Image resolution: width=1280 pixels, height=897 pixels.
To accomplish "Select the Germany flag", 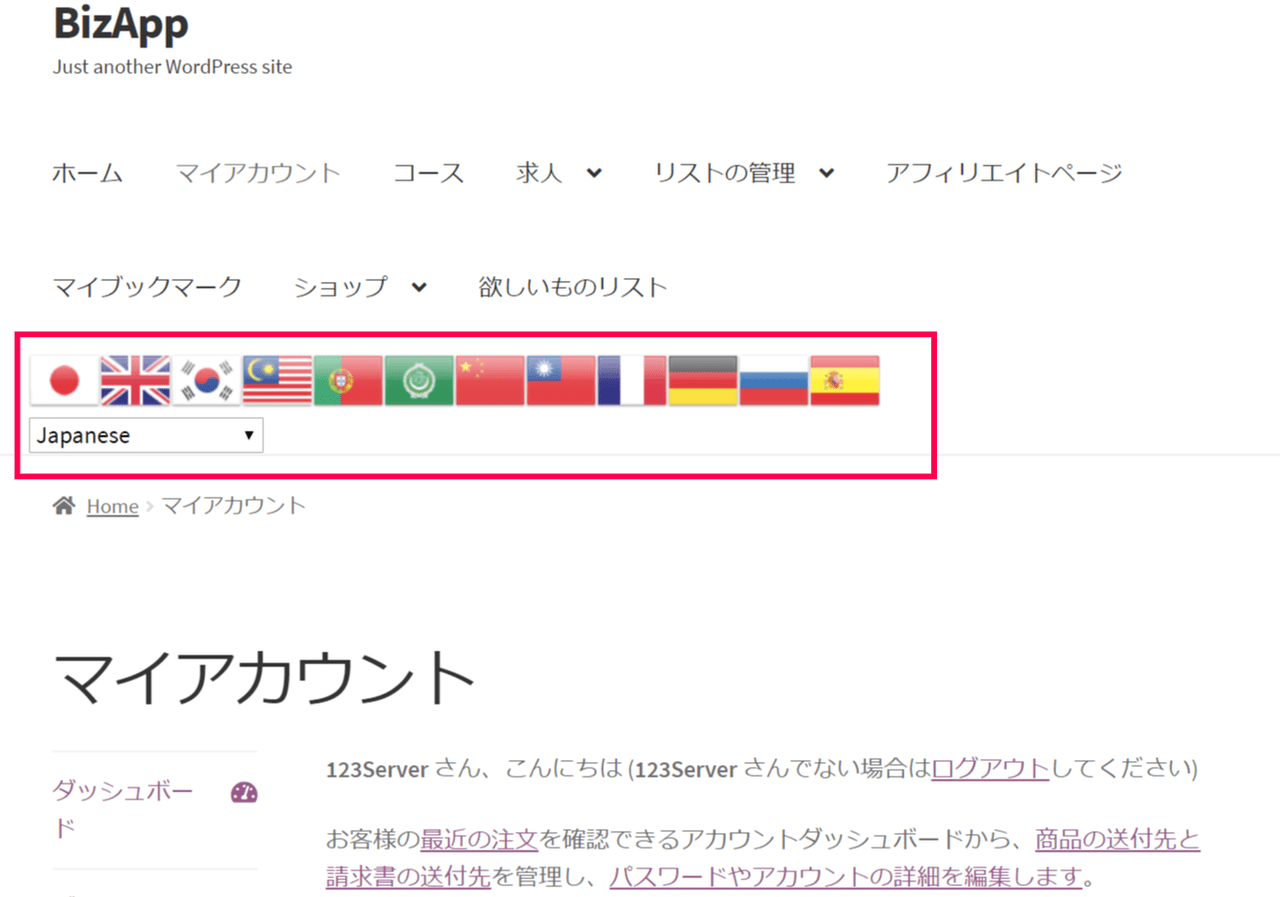I will pos(703,380).
